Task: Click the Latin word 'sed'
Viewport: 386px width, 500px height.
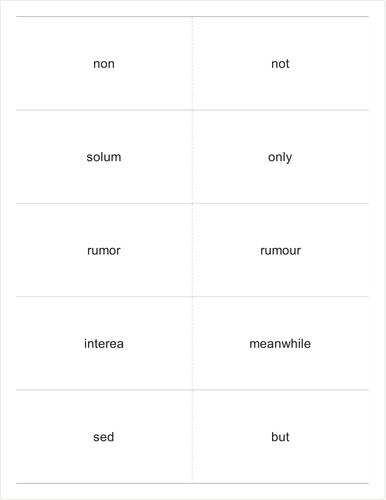Action: 104,437
